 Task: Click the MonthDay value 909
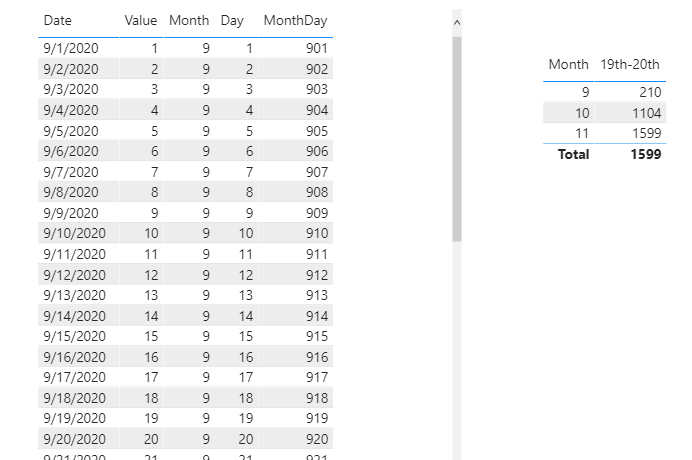[x=317, y=213]
